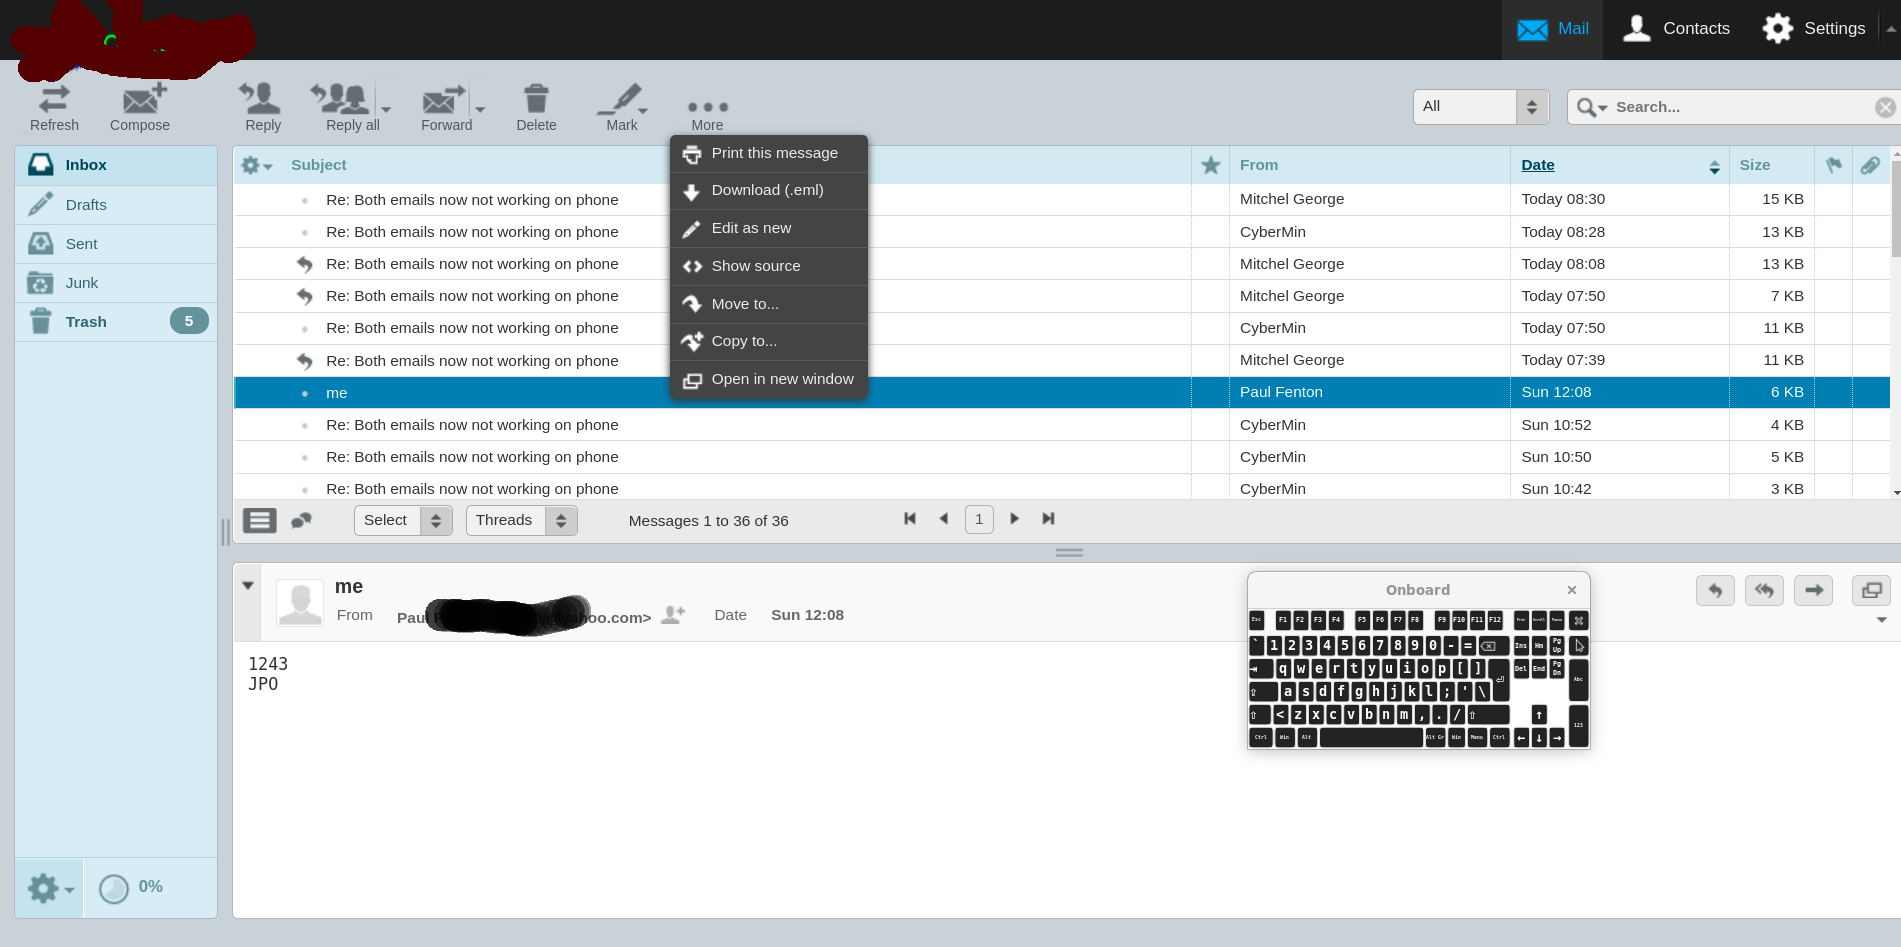The width and height of the screenshot is (1901, 947).
Task: Choose Move to... option
Action: (768, 304)
